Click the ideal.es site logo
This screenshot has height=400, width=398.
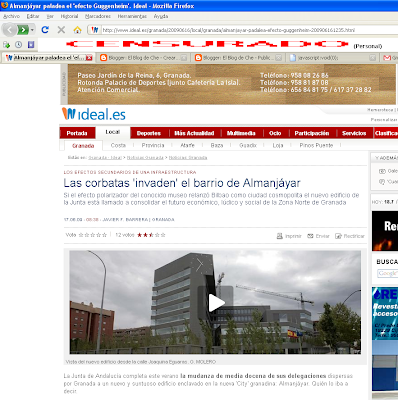(x=94, y=114)
